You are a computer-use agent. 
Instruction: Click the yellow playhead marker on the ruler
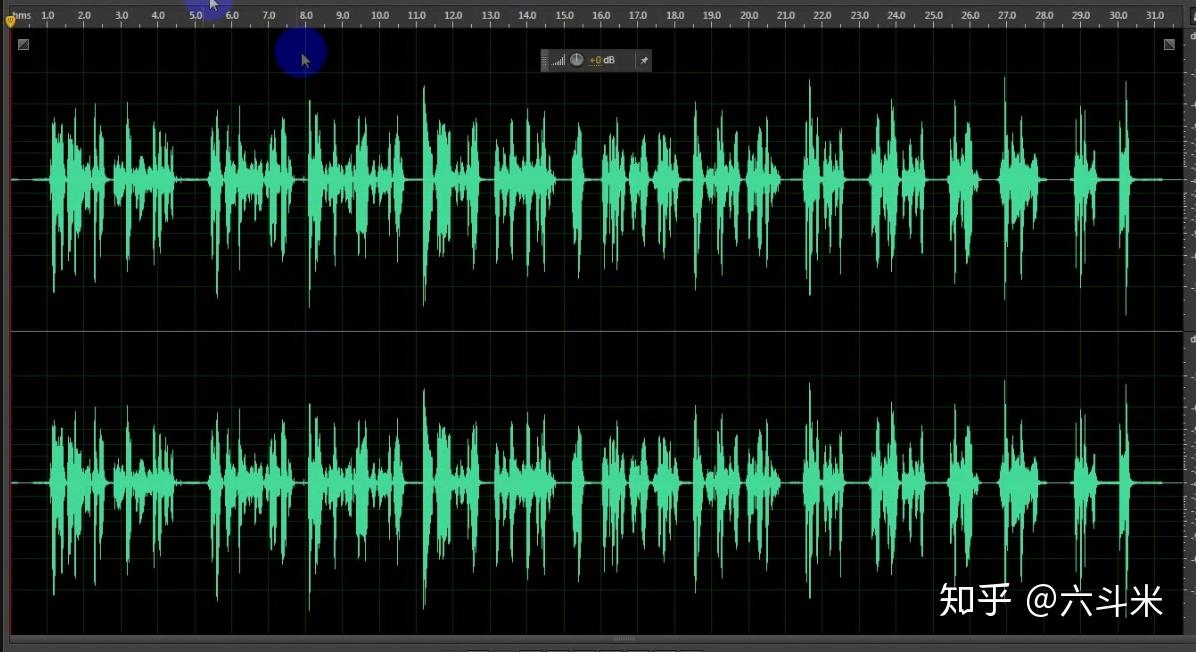[x=10, y=21]
